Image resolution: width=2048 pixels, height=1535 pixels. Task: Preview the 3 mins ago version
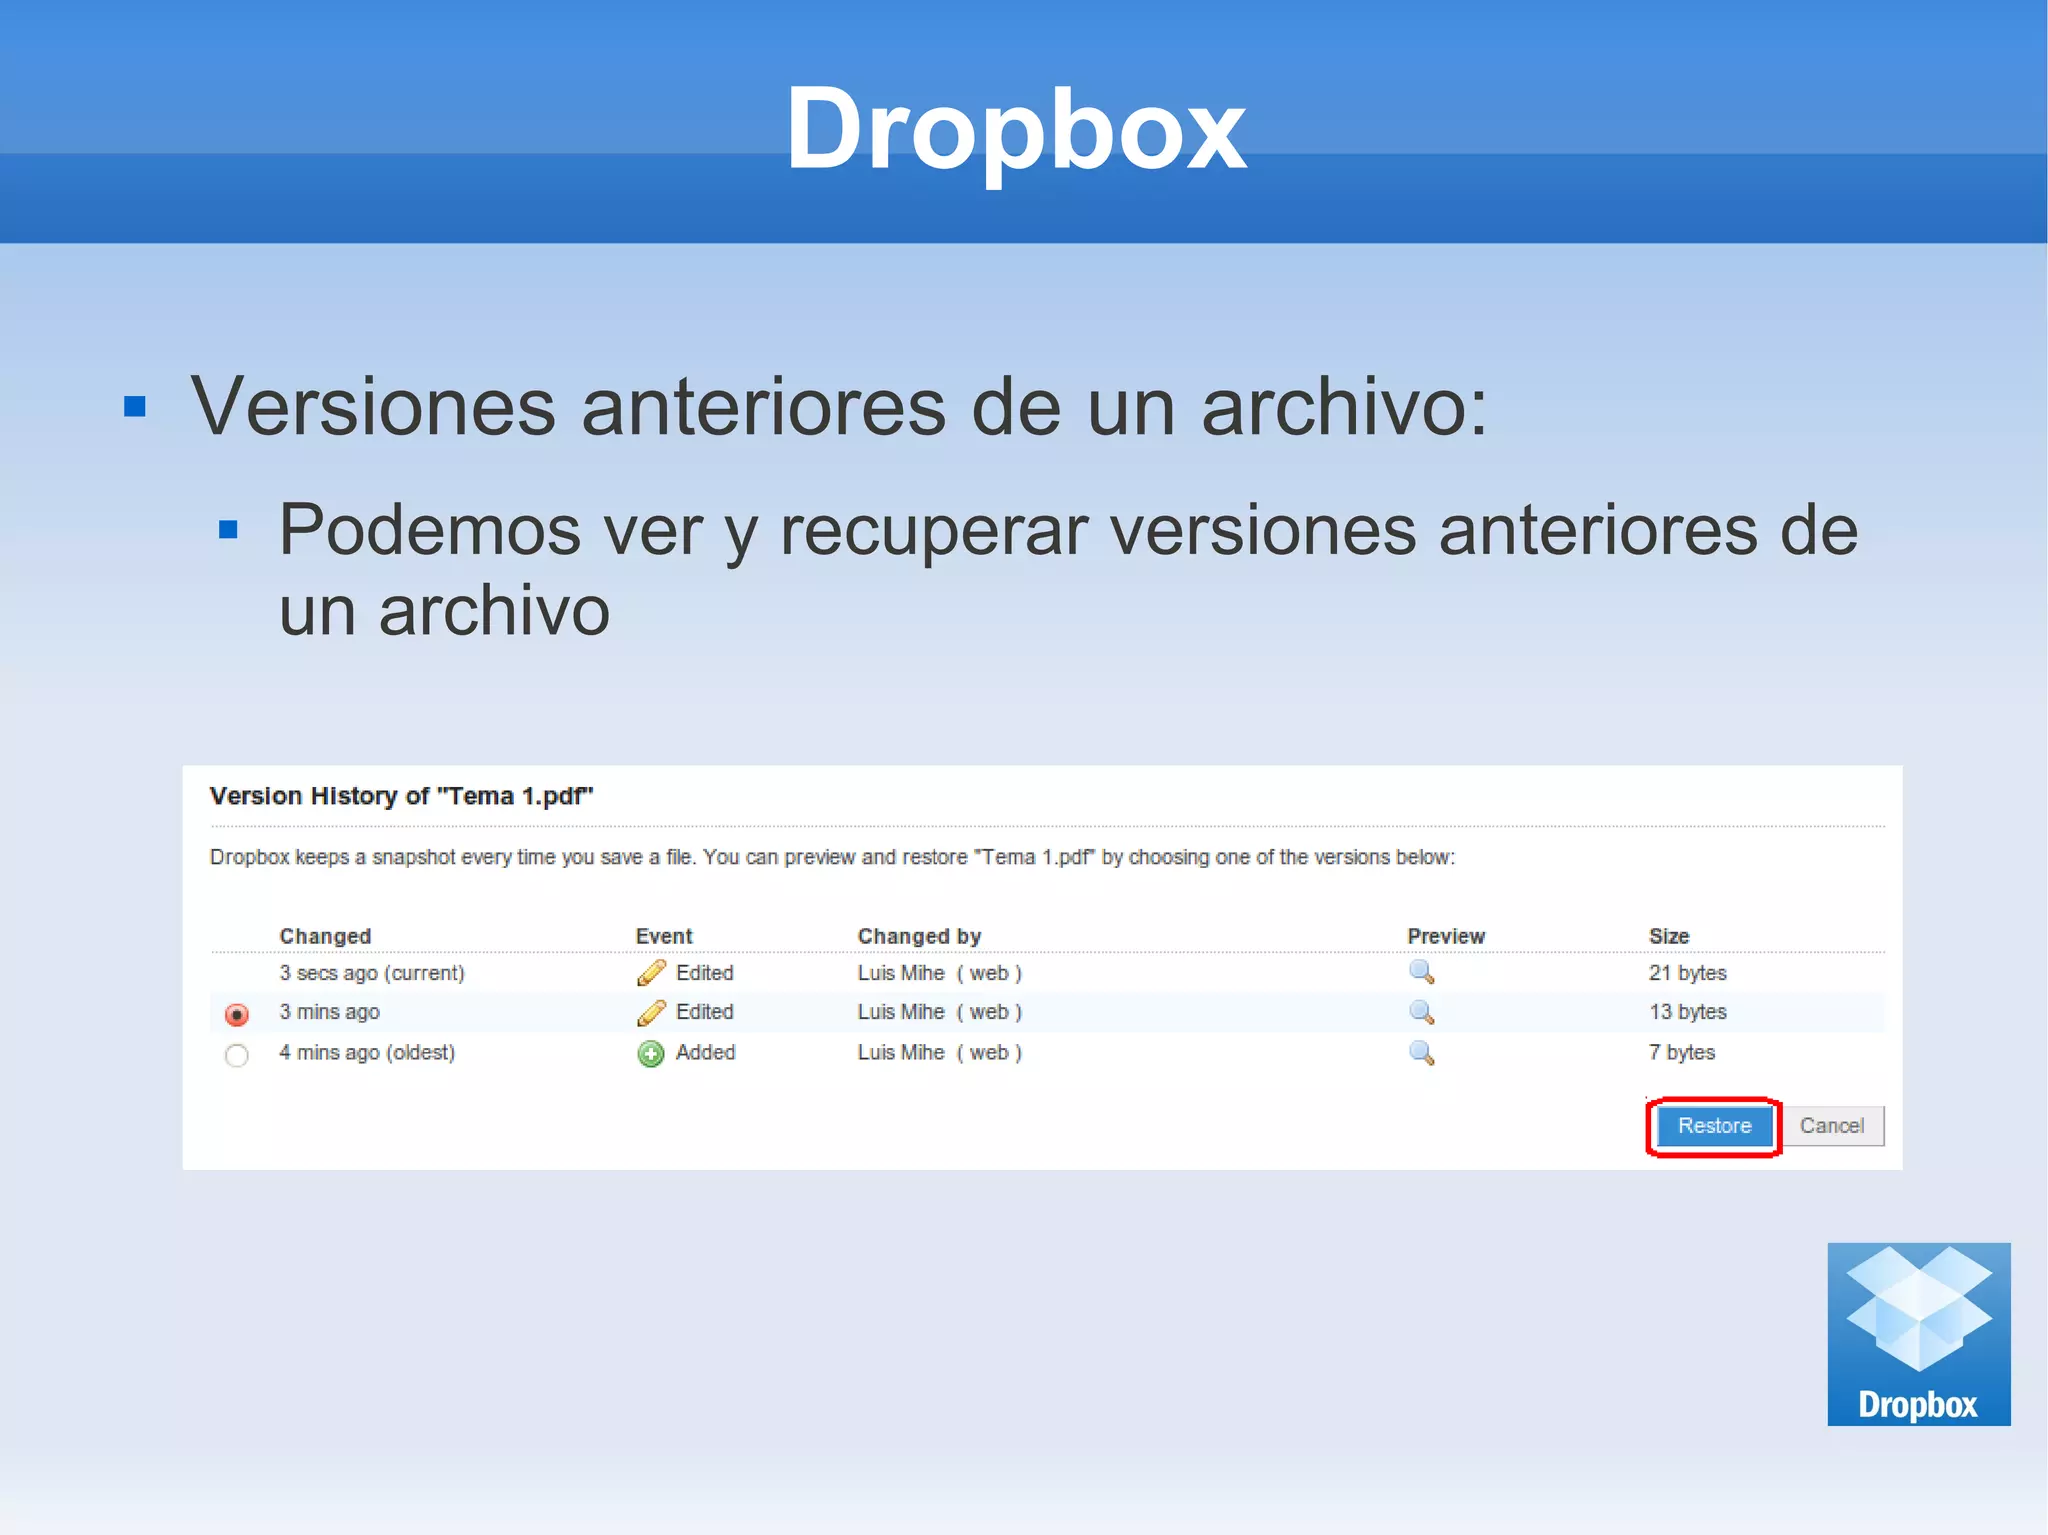coord(1421,1012)
